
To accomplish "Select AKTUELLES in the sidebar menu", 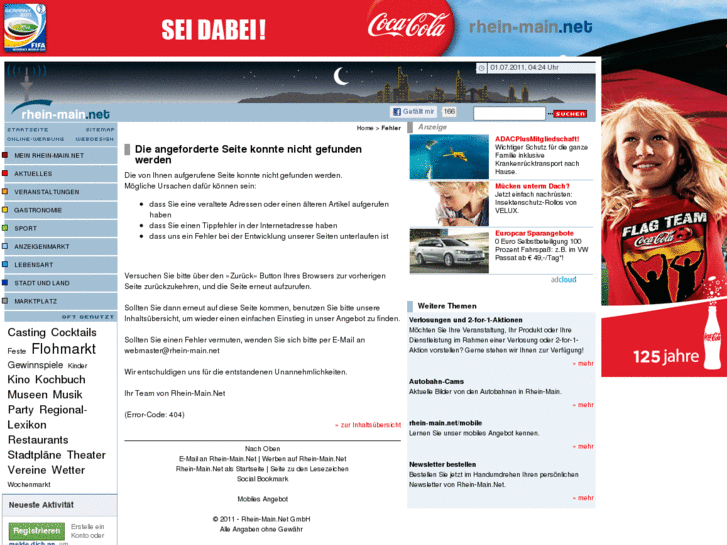I will tap(61, 173).
